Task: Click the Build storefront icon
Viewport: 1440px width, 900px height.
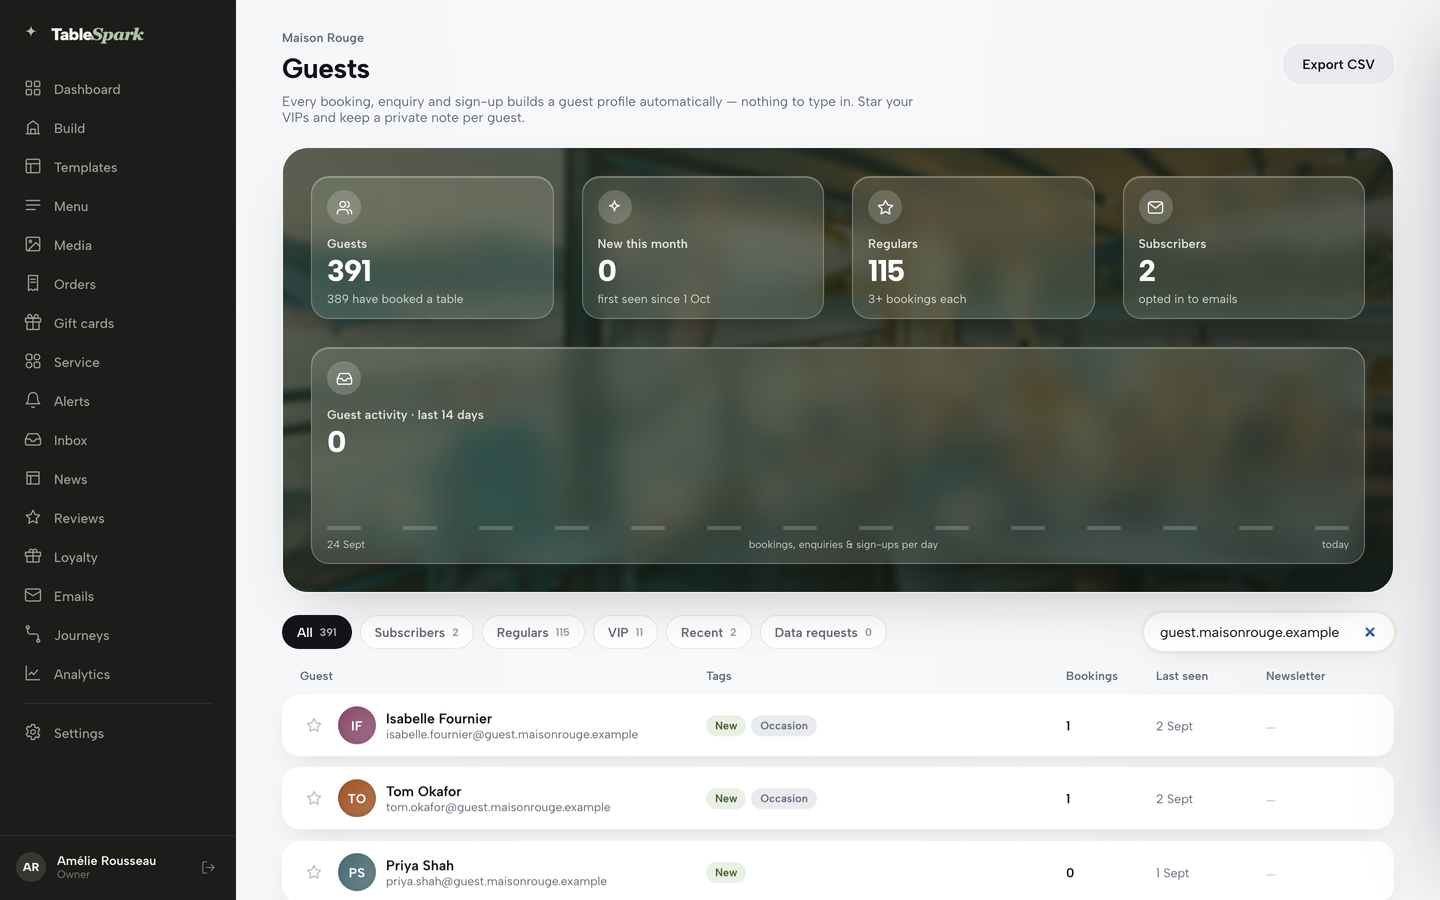Action: click(33, 128)
